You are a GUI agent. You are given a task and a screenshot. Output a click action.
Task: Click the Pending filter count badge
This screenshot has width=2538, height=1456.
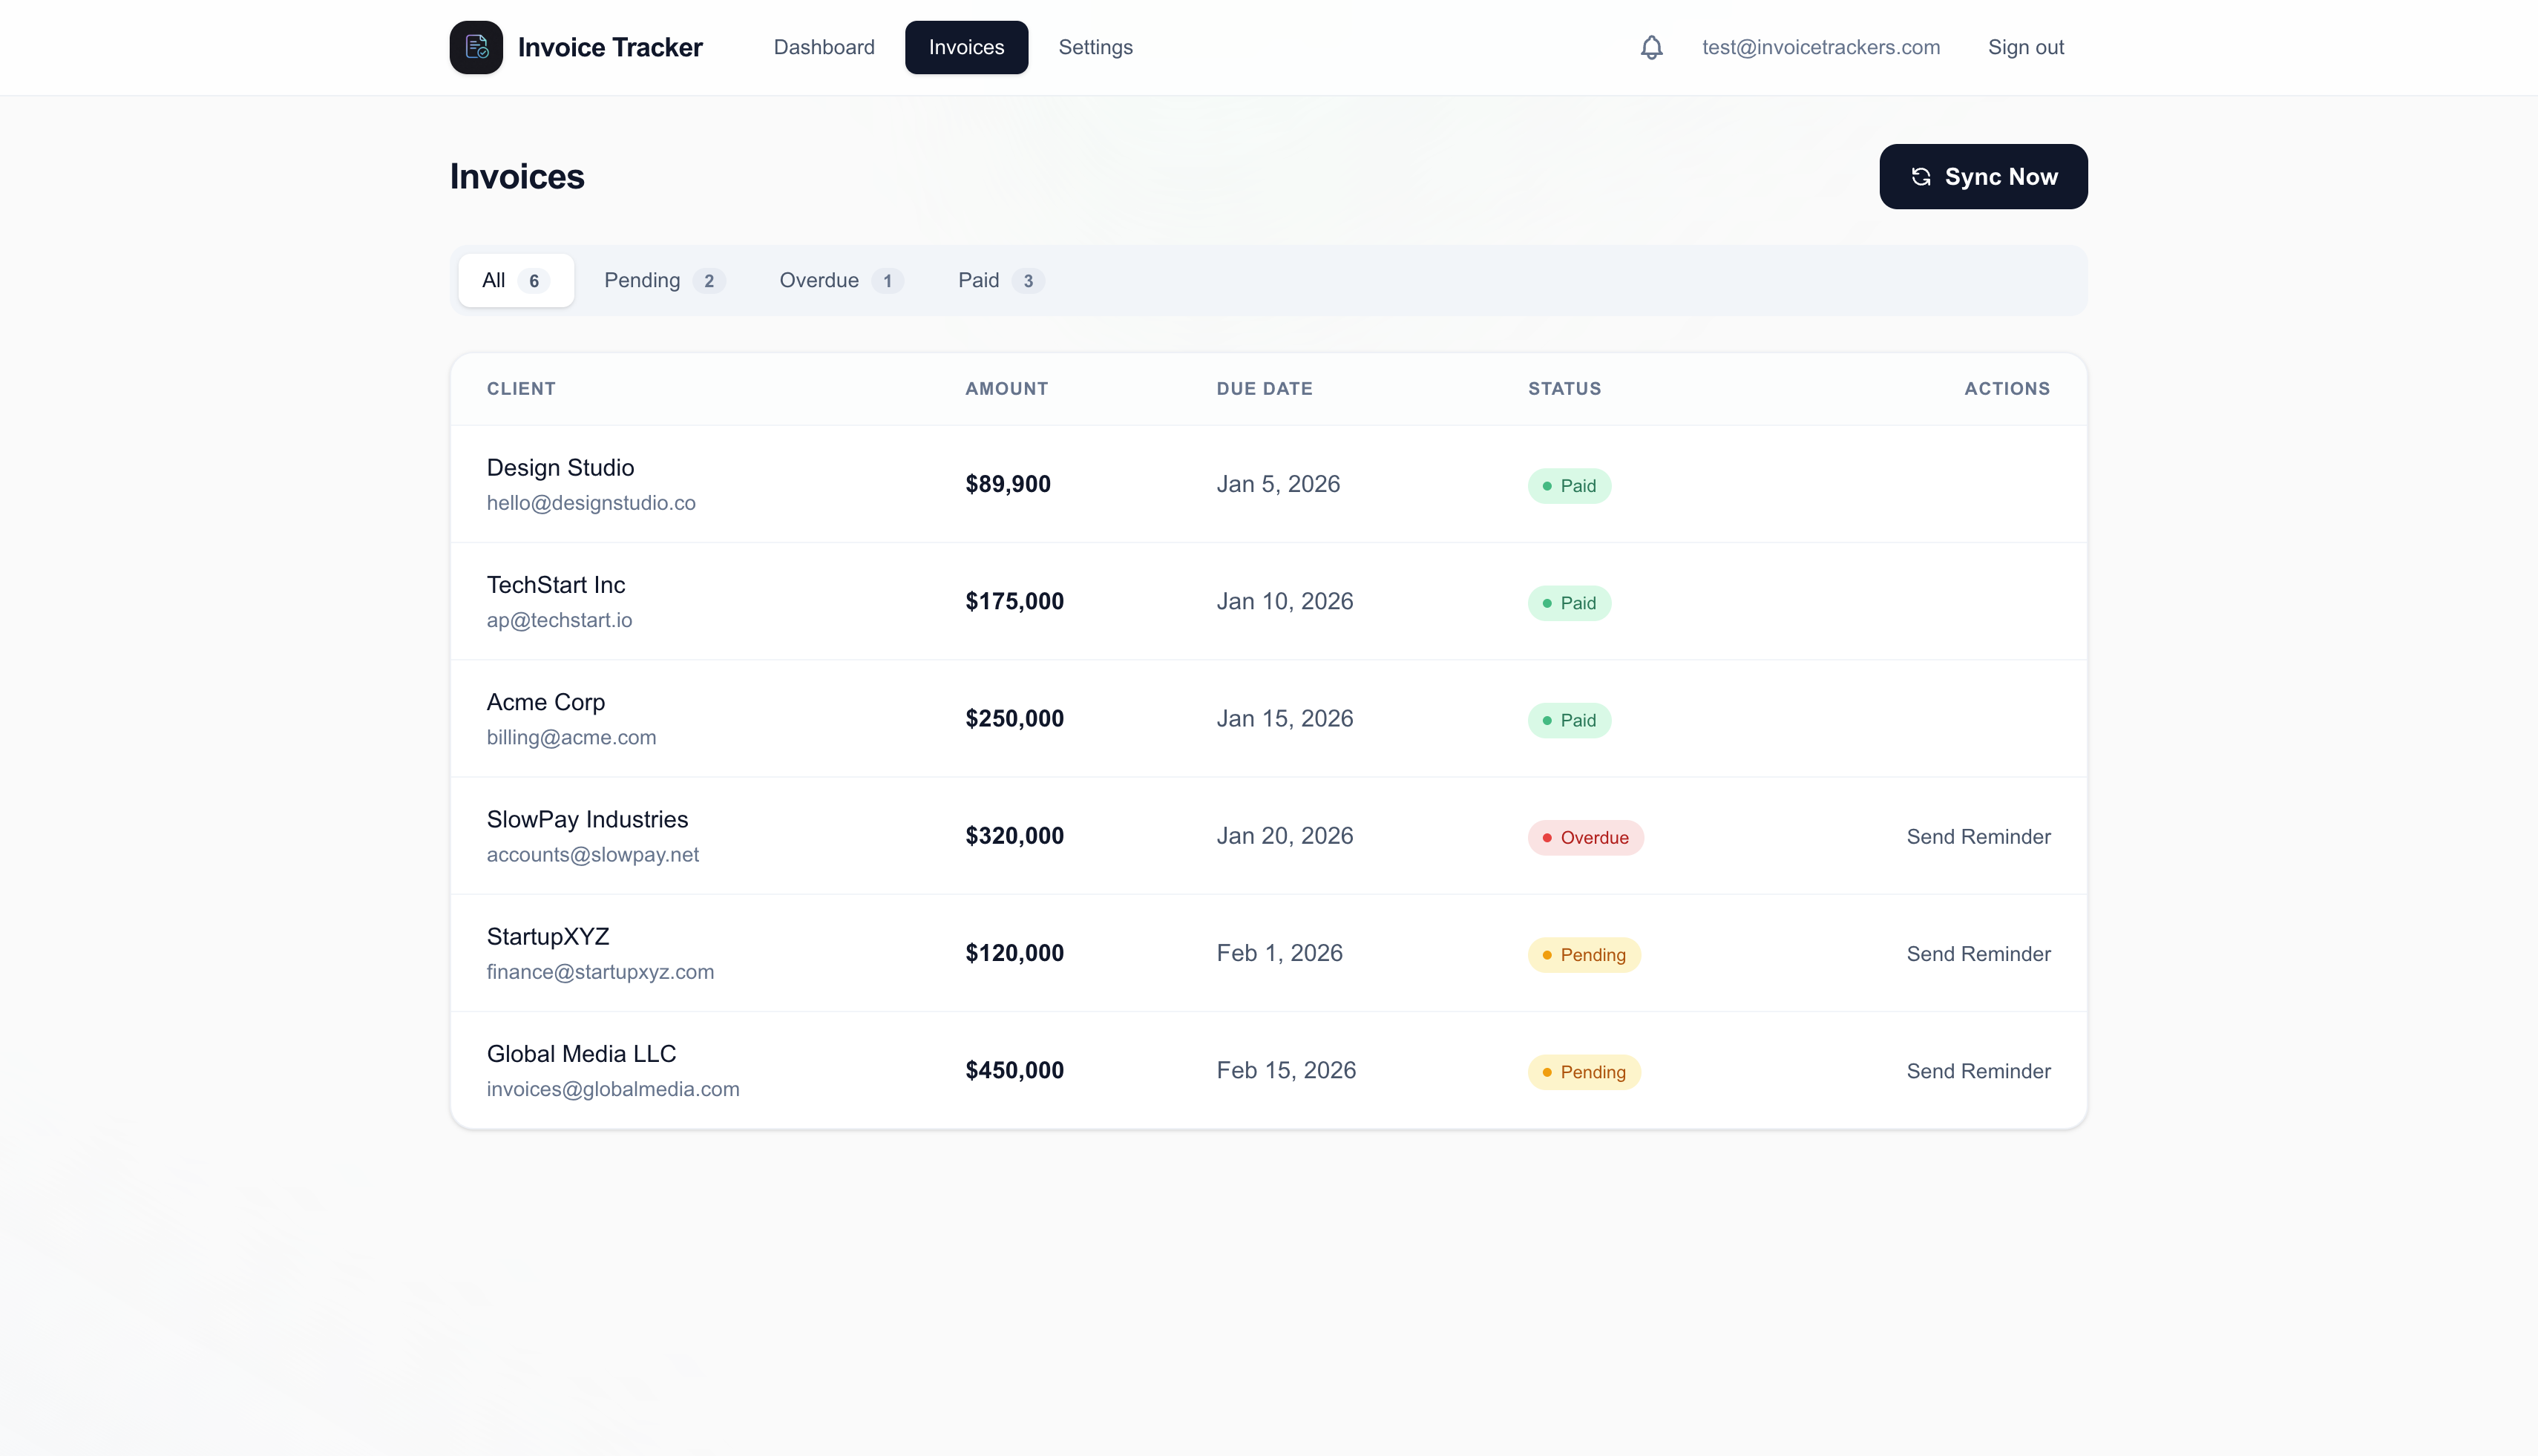tap(710, 281)
